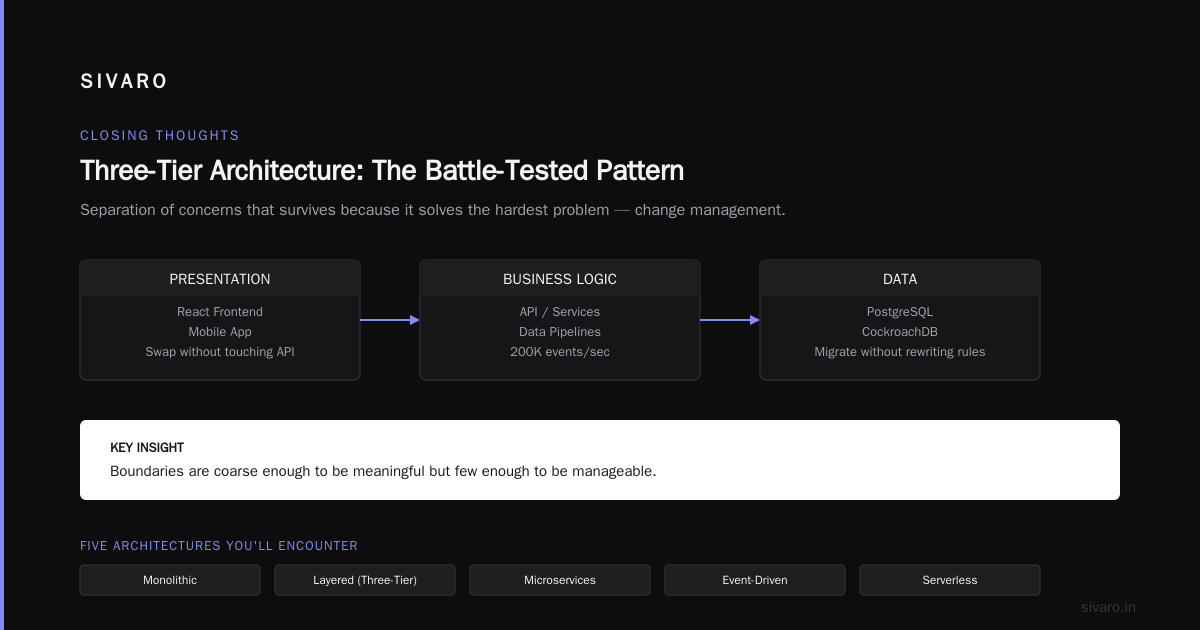Viewport: 1200px width, 630px height.
Task: Click 'Five Architectures You'll Encounter' heading
Action: tap(219, 546)
